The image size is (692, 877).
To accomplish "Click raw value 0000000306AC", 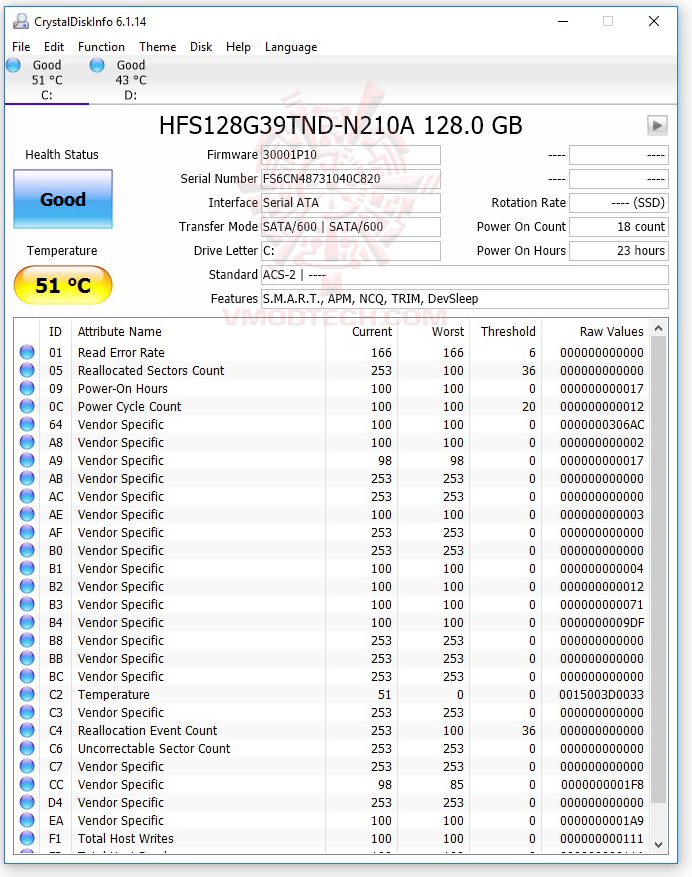I will pos(602,425).
